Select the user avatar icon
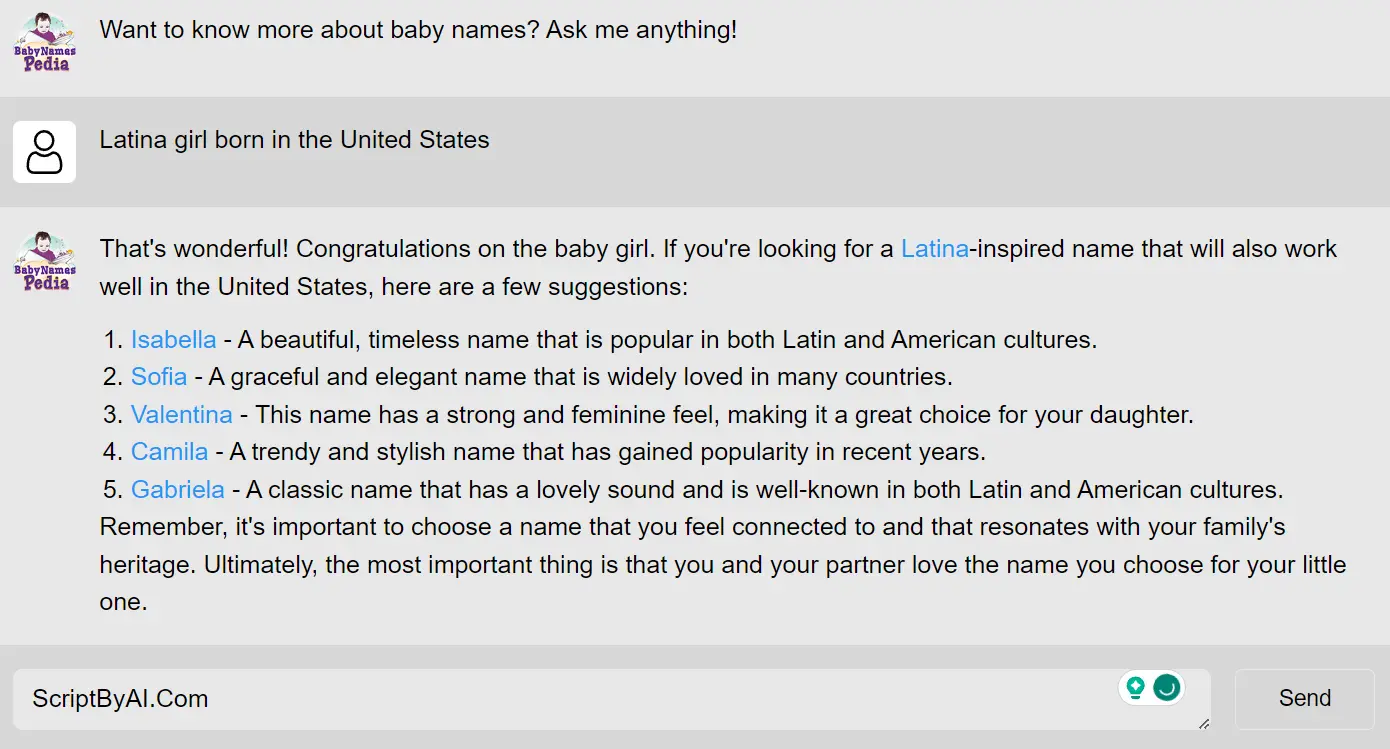 (x=44, y=151)
